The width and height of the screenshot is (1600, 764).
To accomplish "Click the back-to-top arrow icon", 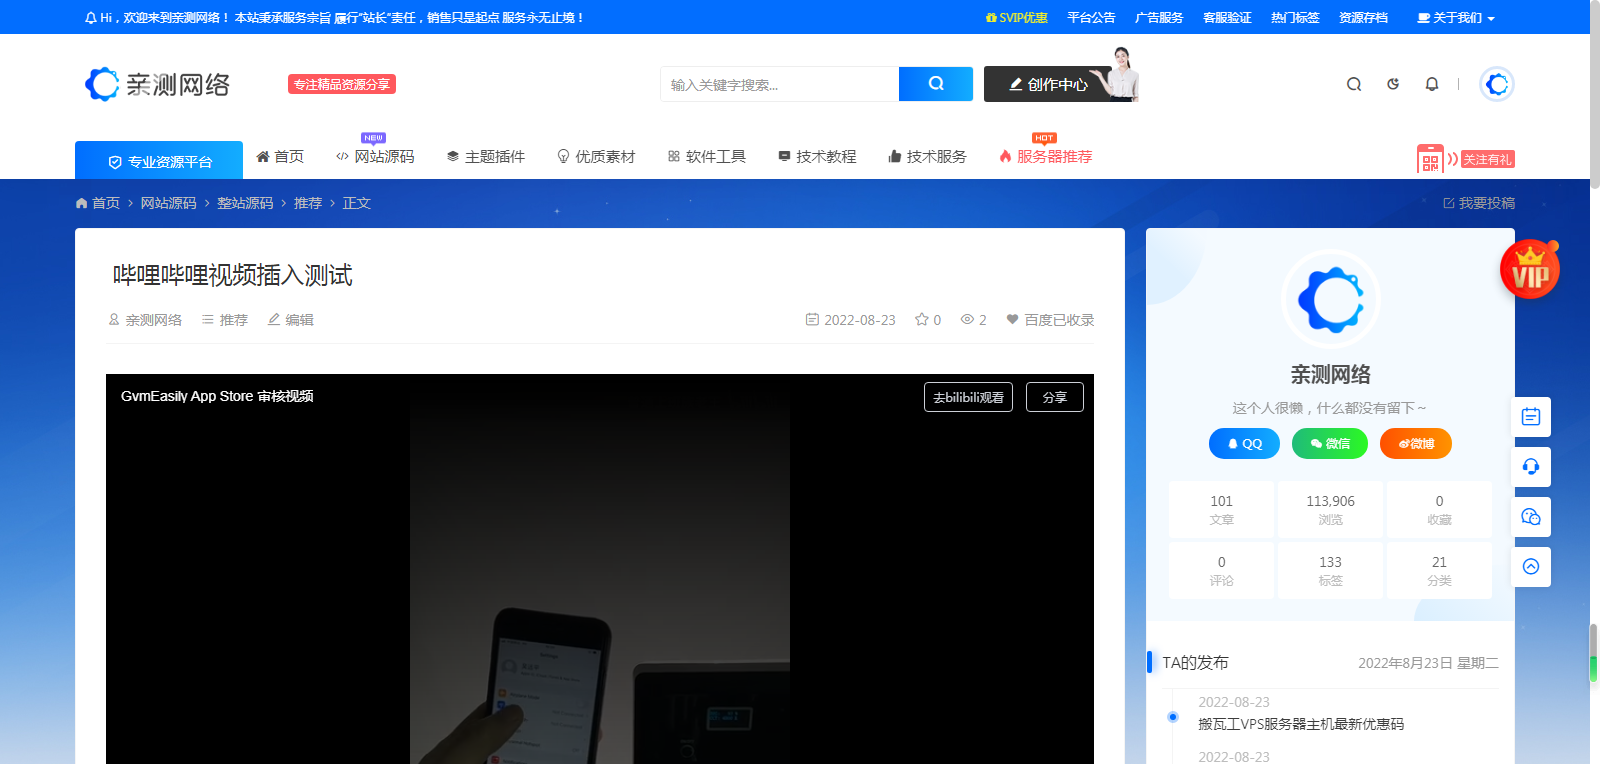I will point(1531,566).
